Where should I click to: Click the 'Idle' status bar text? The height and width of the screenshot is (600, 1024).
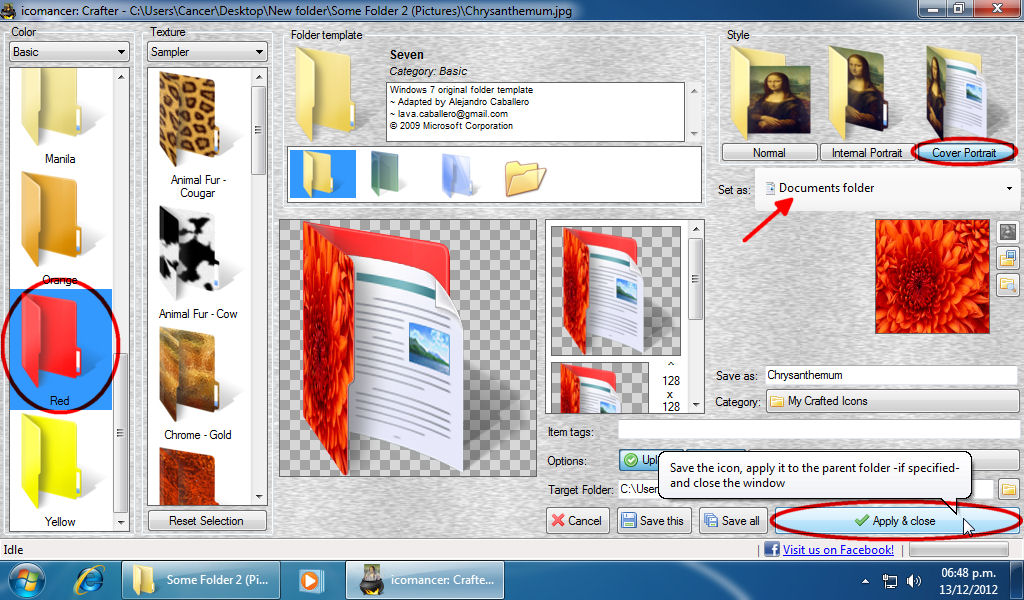[x=13, y=550]
